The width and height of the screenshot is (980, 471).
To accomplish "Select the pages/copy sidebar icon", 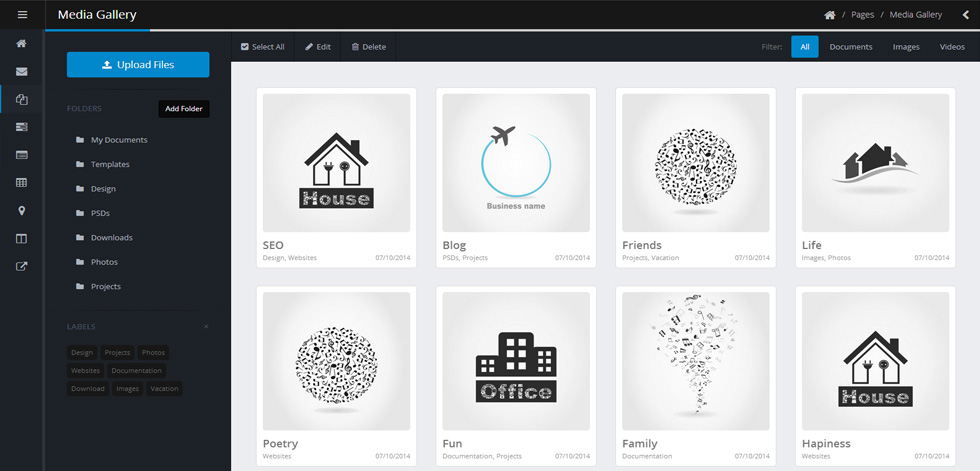I will point(22,99).
